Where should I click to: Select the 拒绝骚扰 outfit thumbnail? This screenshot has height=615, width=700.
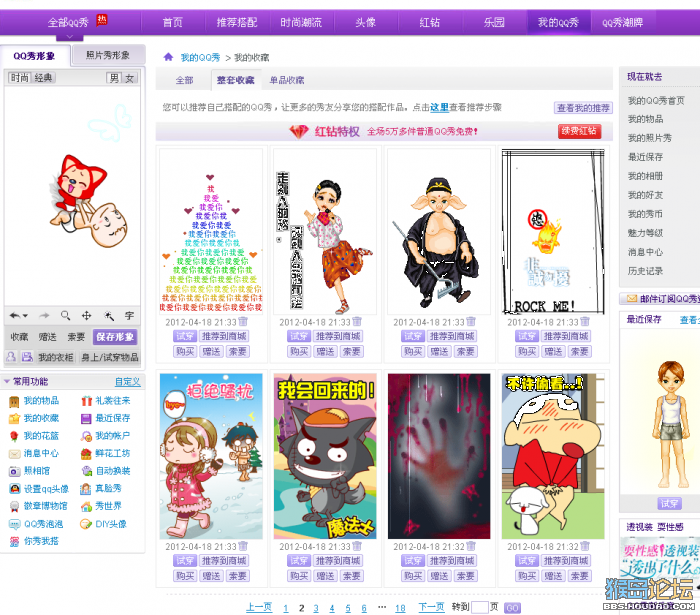click(211, 456)
